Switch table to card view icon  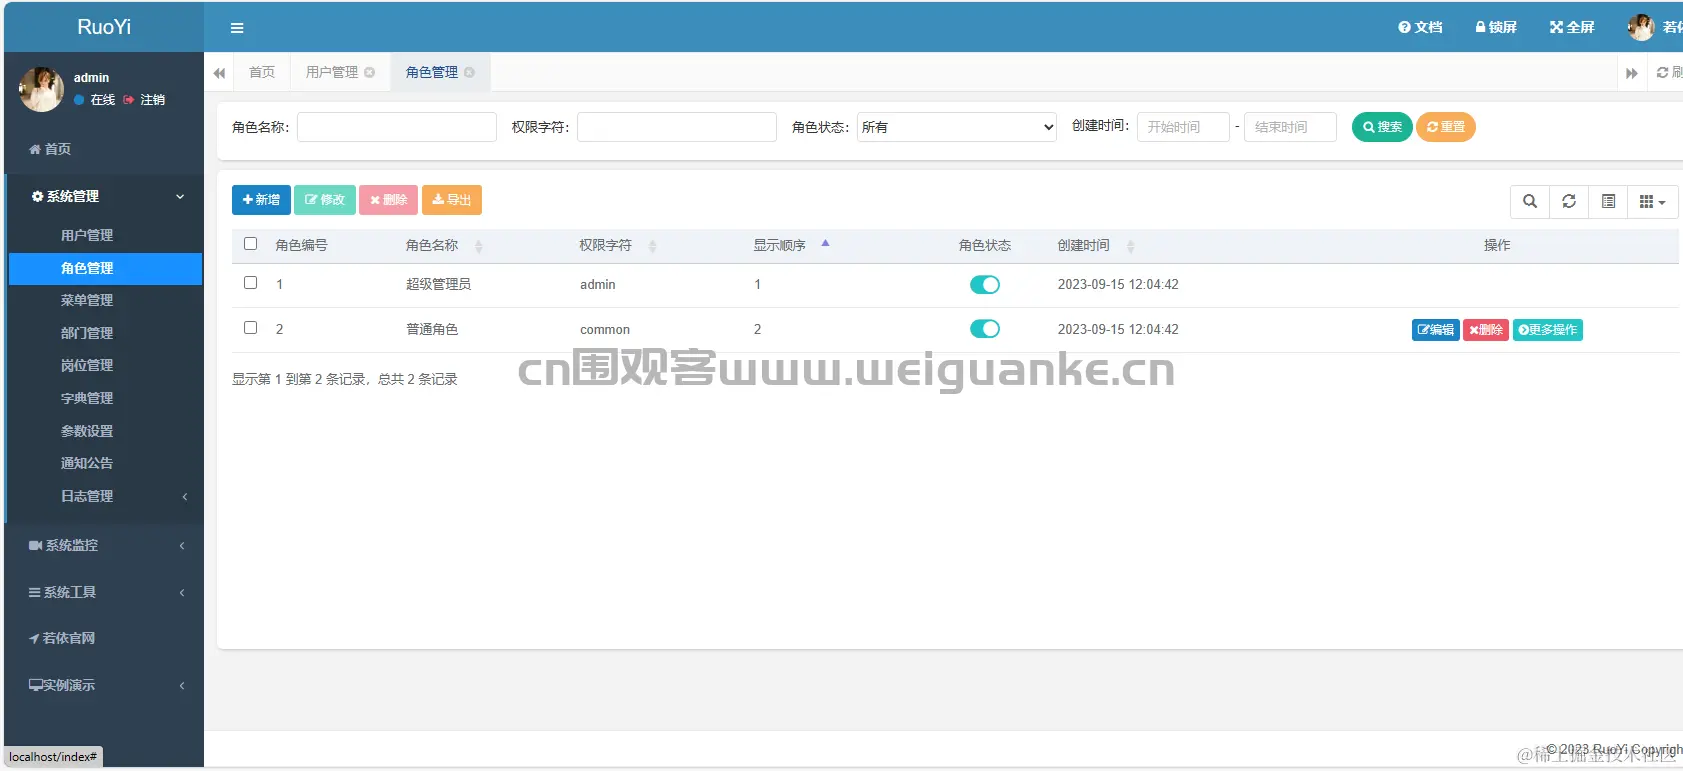tap(1608, 201)
